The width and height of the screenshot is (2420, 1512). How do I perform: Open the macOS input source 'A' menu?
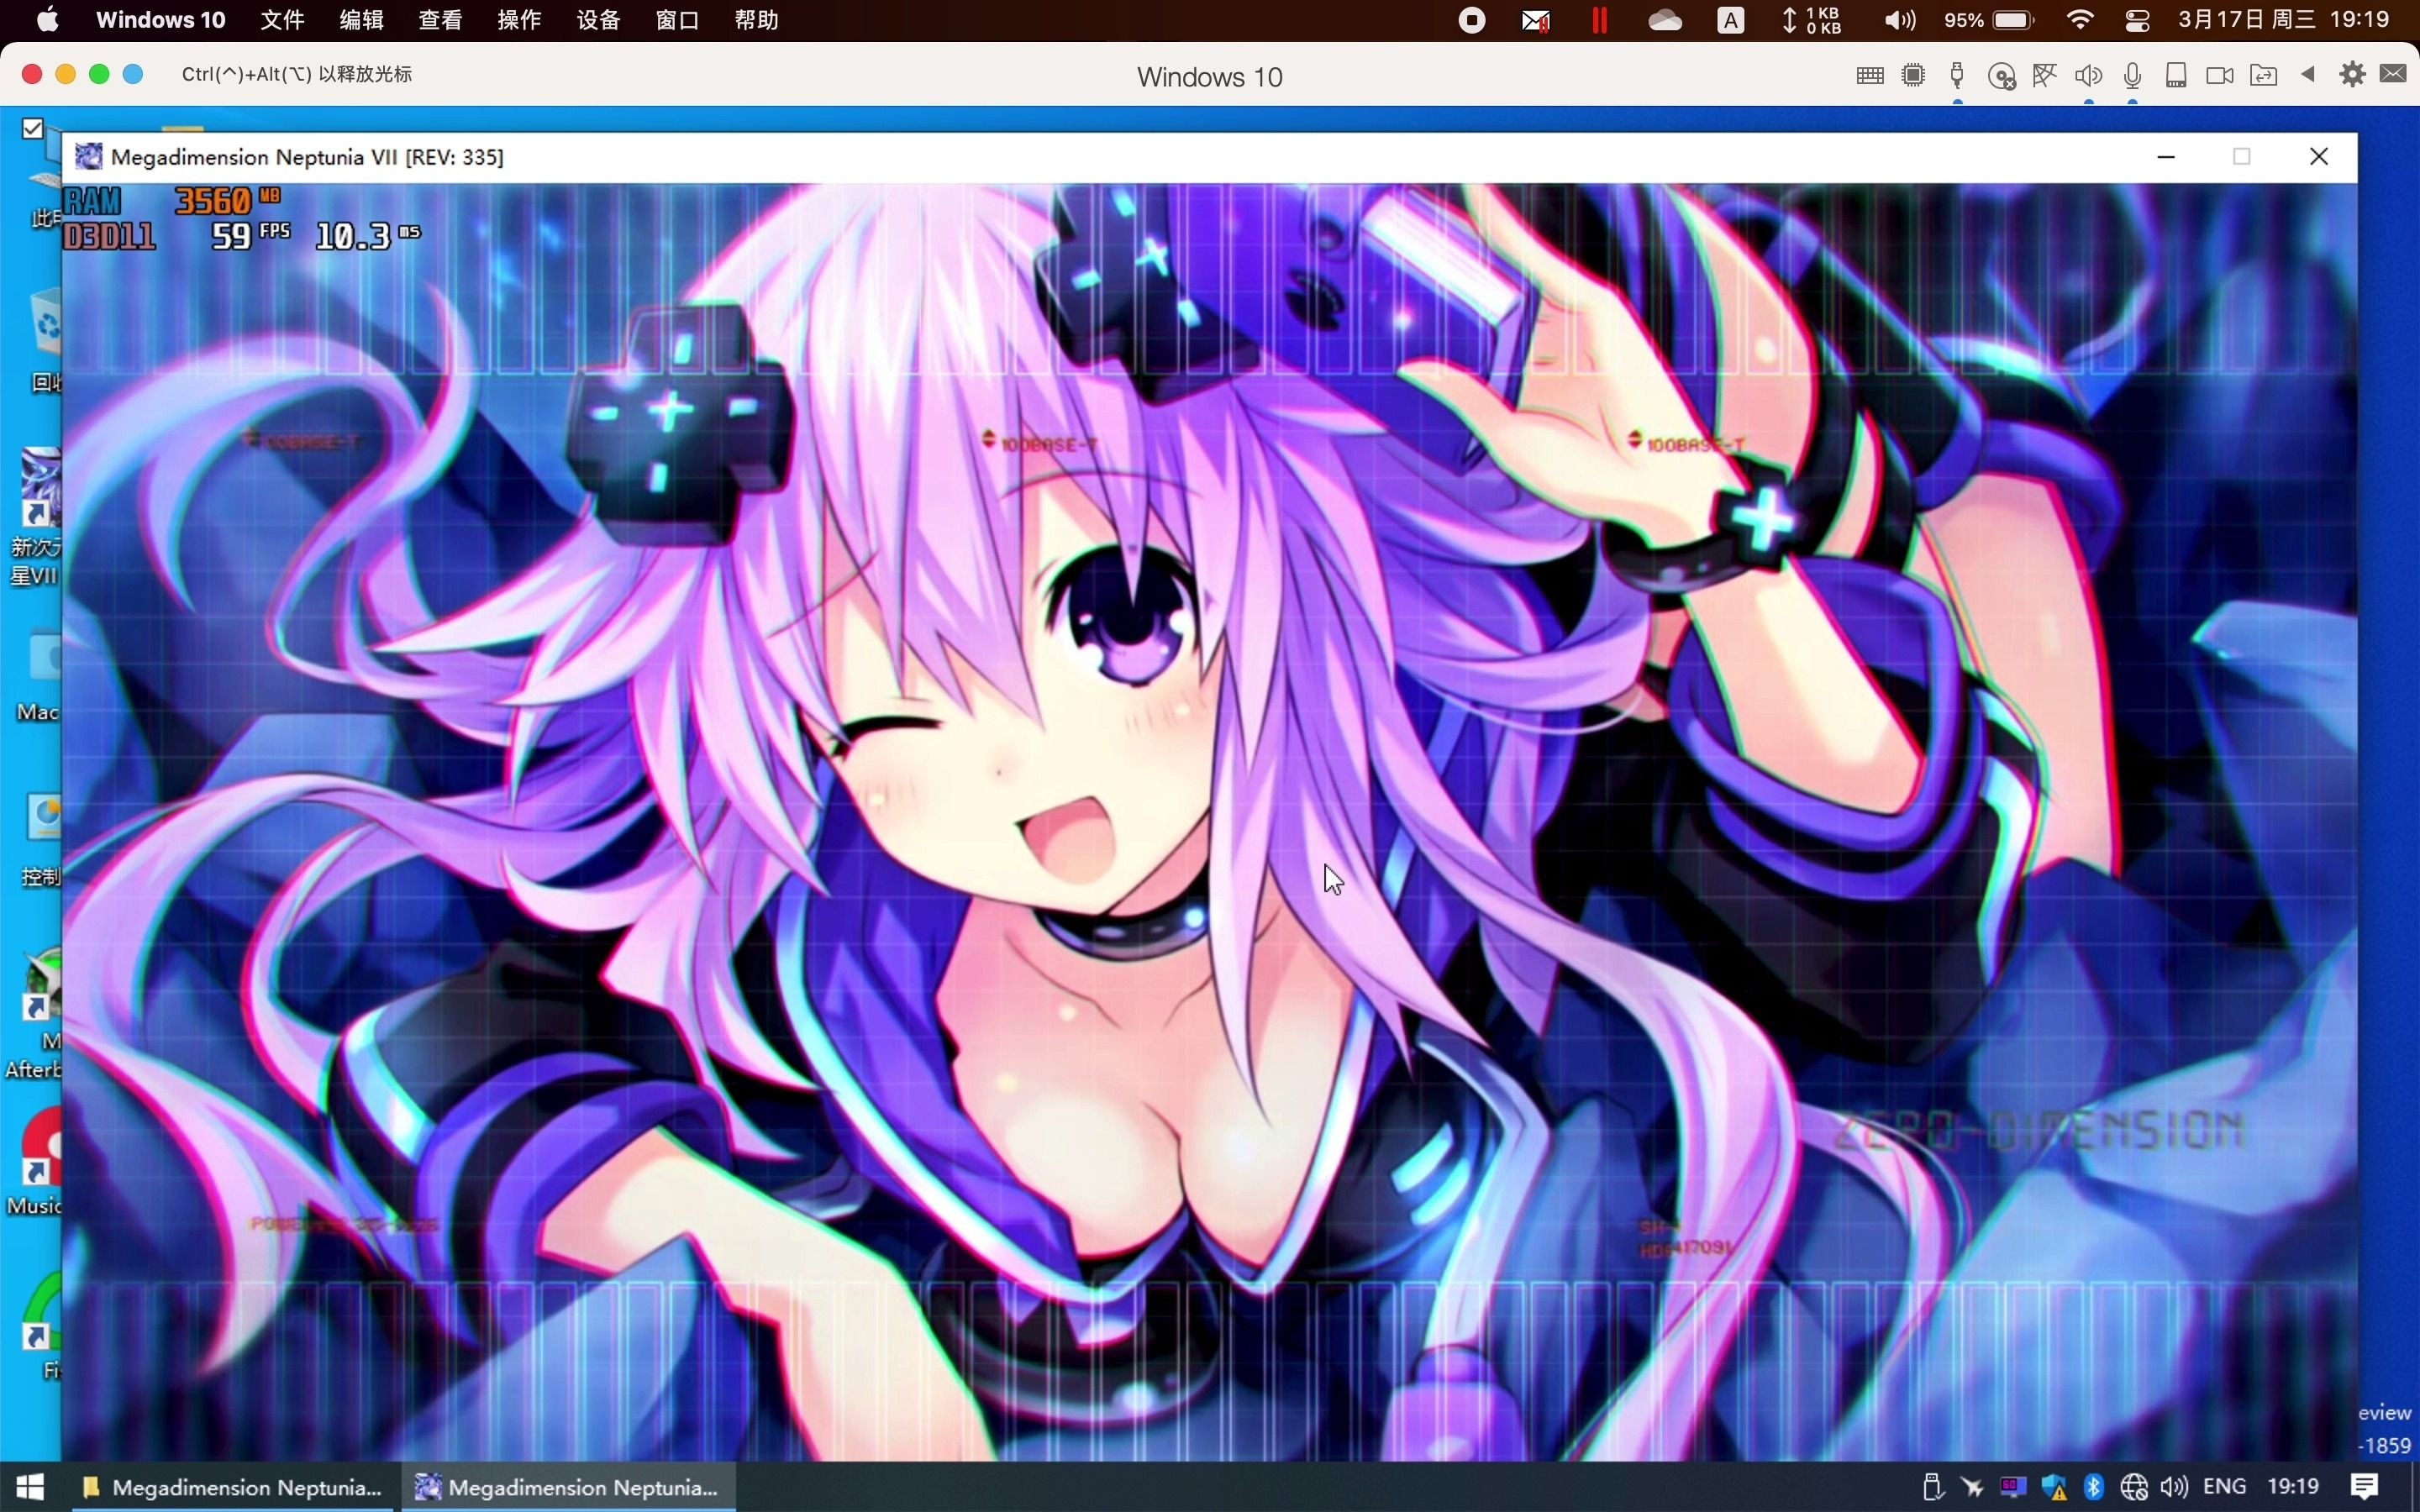[1730, 20]
